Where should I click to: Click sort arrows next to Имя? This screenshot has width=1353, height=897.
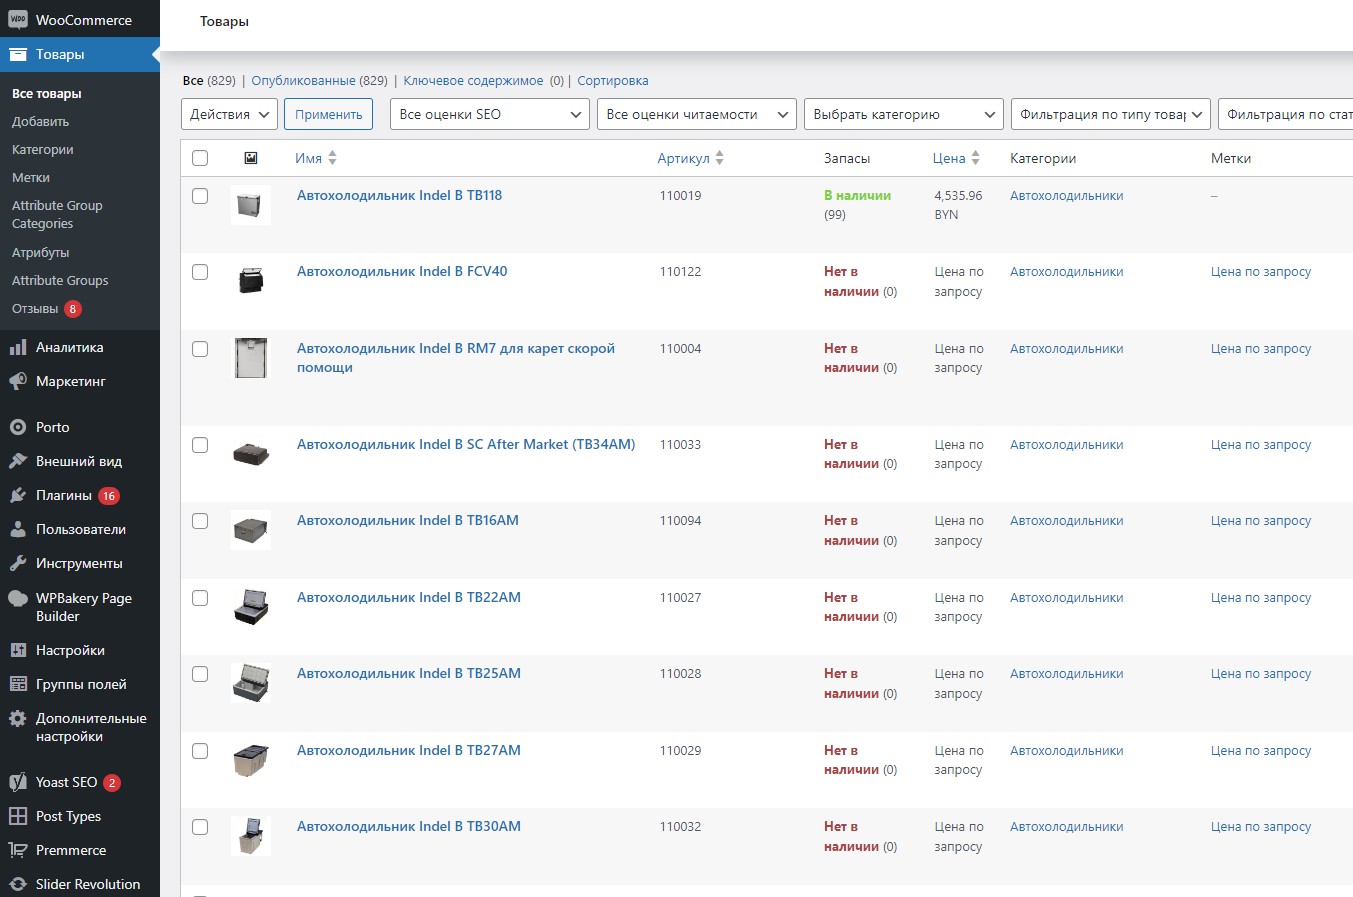[x=333, y=158]
